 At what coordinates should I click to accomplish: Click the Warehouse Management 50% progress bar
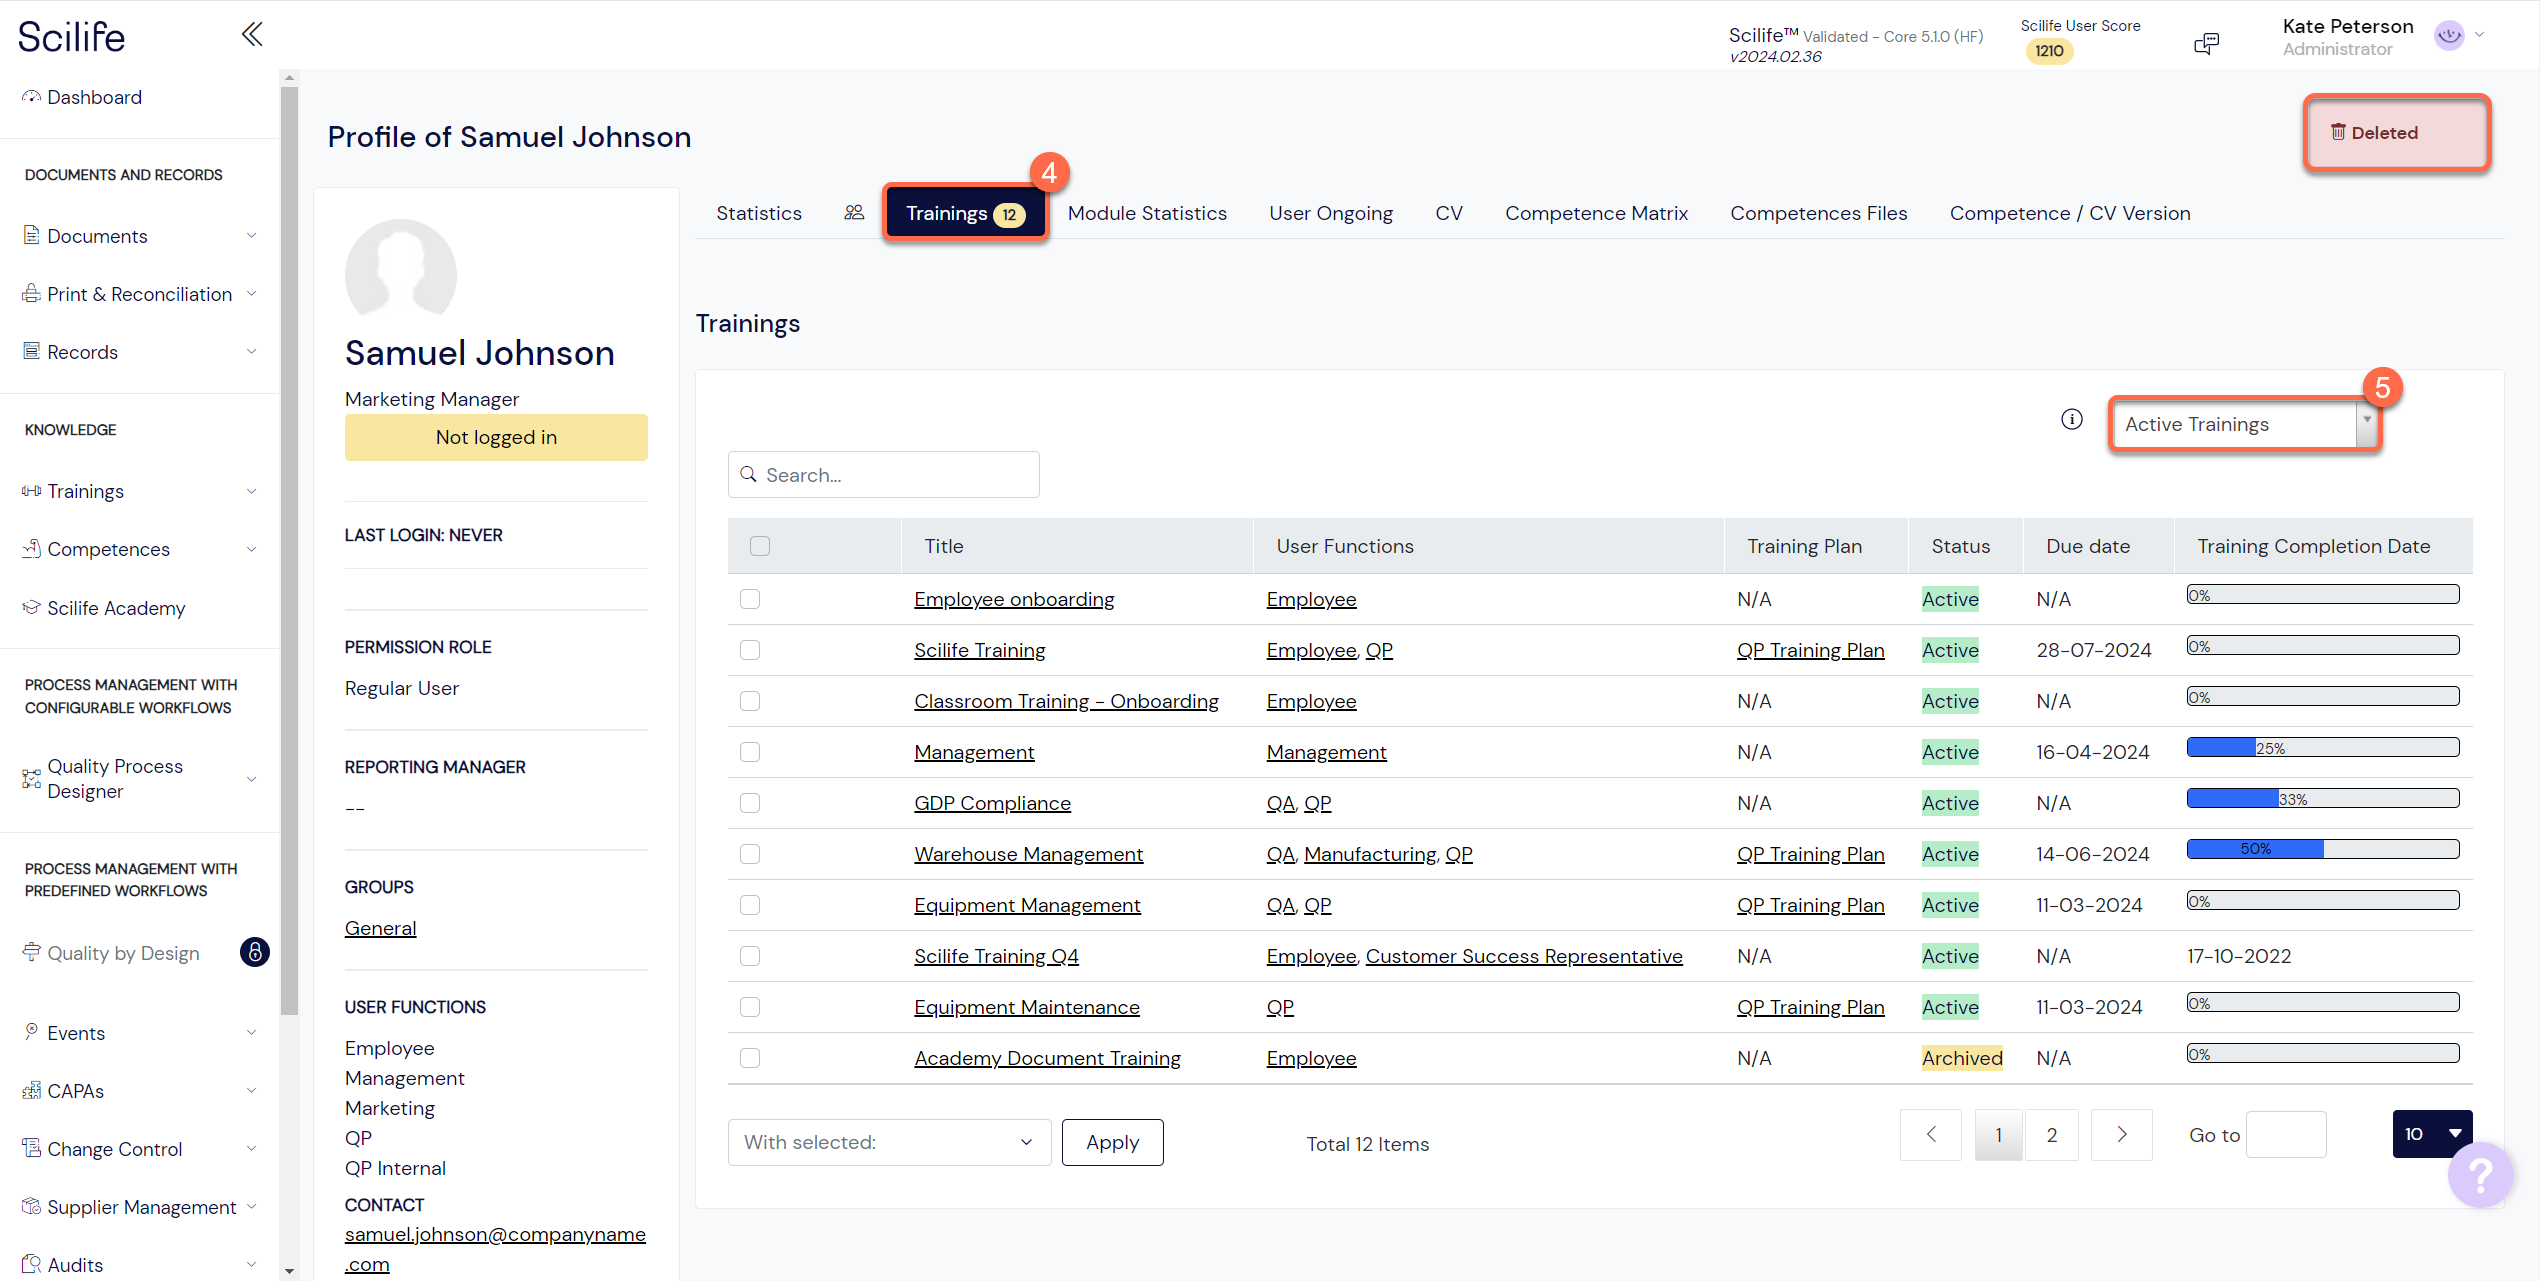(x=2322, y=849)
